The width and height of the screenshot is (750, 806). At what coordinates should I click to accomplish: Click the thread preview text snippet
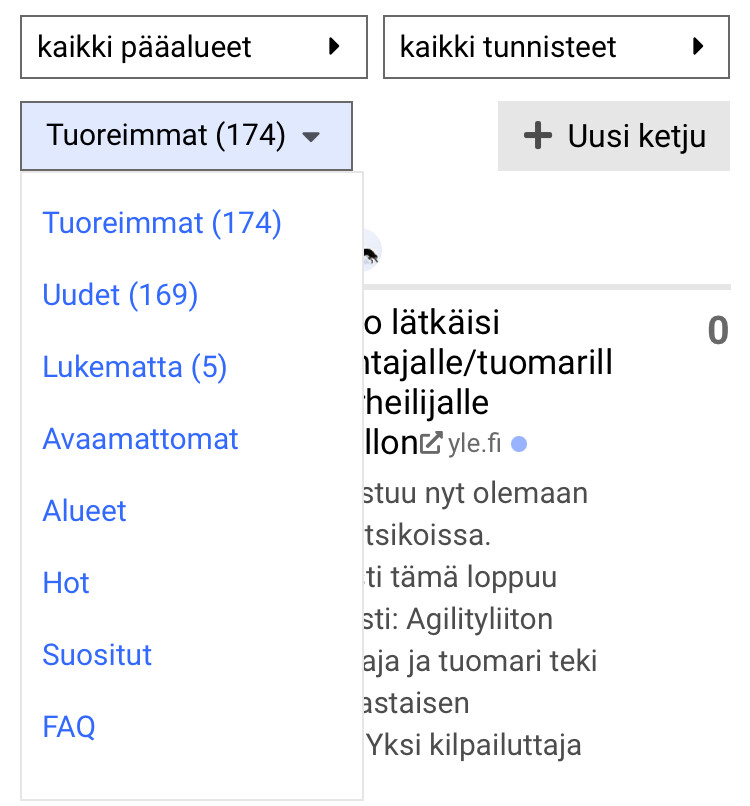tap(480, 620)
